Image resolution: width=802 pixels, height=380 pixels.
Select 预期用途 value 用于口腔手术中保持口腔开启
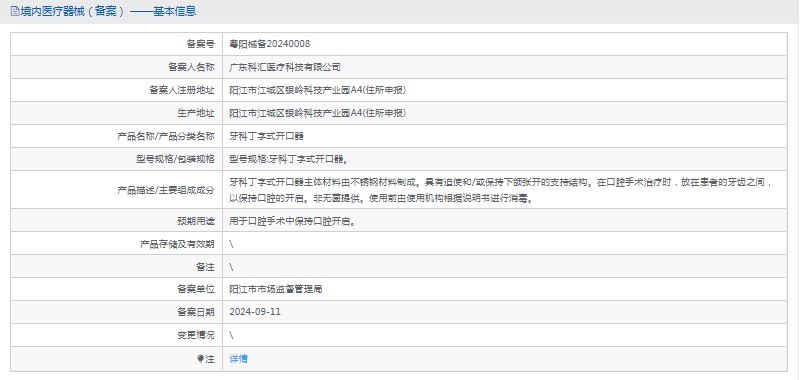tap(293, 221)
